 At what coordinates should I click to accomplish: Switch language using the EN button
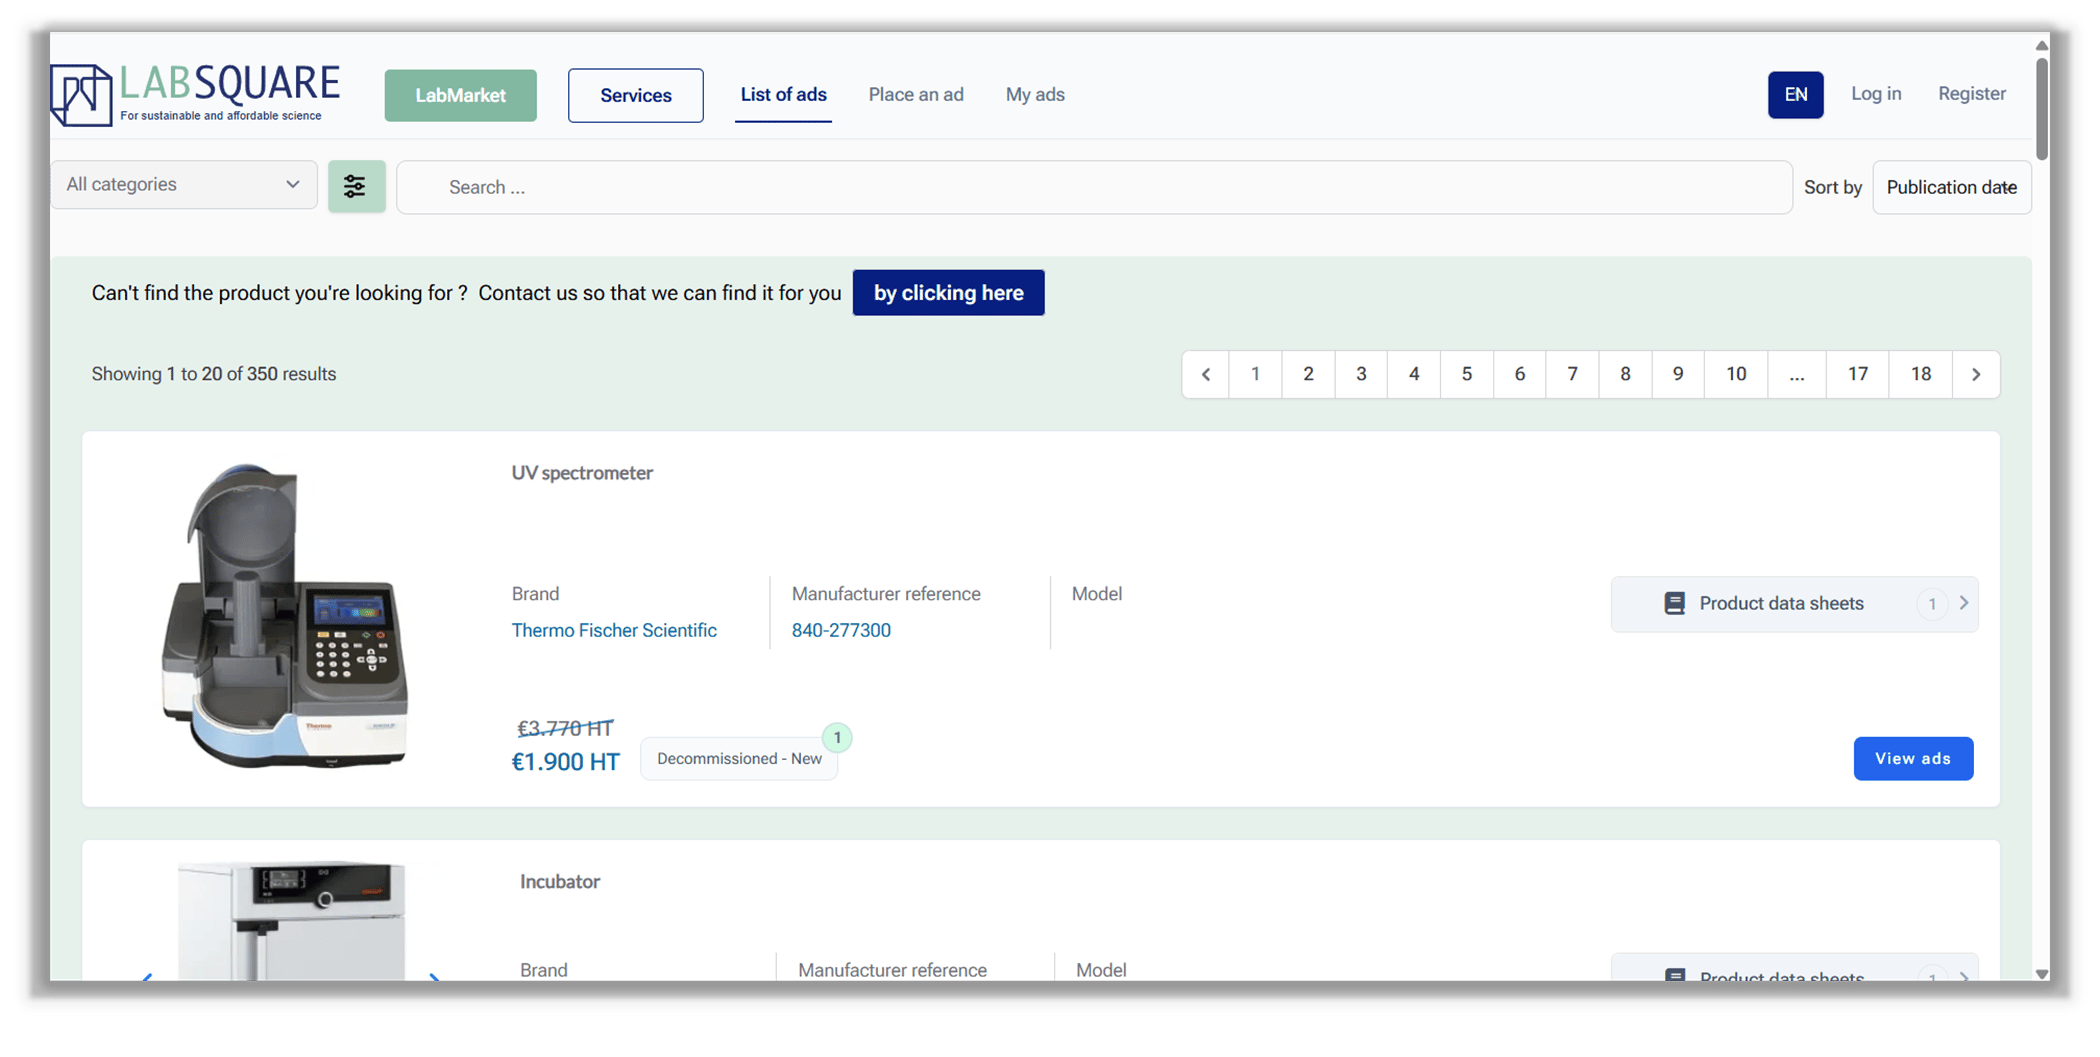1795,95
